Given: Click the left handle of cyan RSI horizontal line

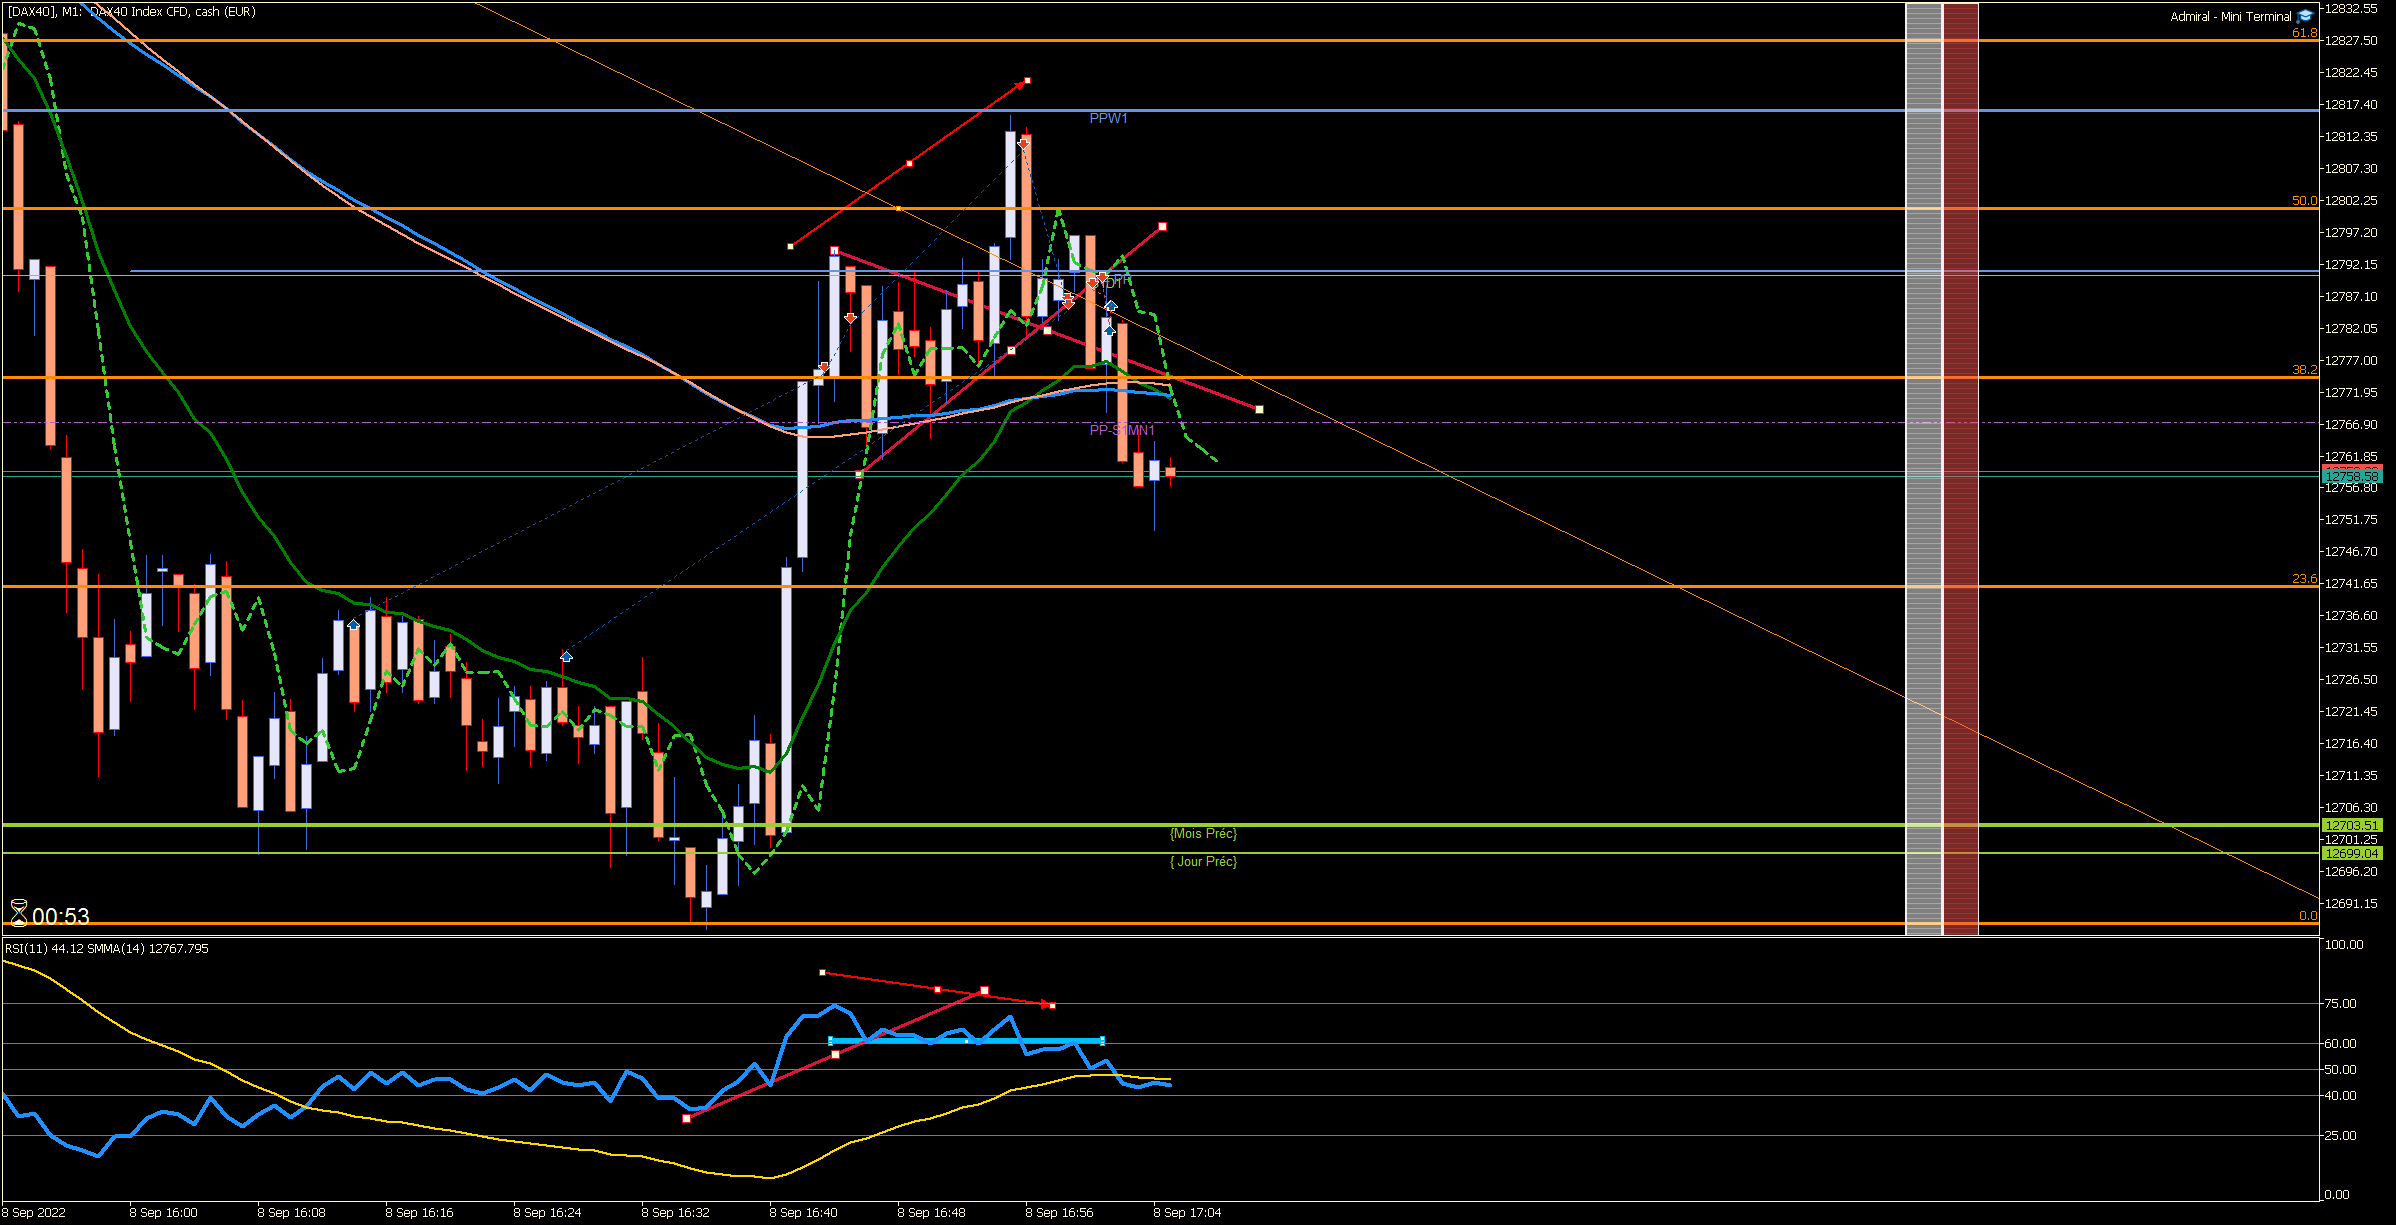Looking at the screenshot, I should [831, 1041].
